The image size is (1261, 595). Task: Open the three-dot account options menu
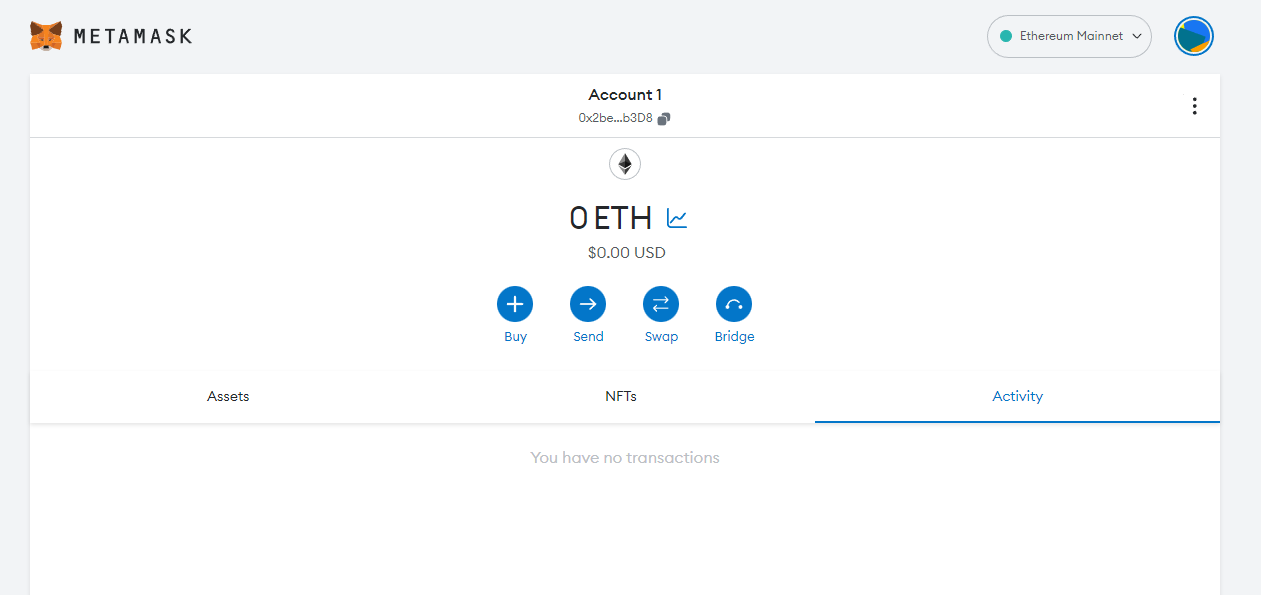[1194, 106]
